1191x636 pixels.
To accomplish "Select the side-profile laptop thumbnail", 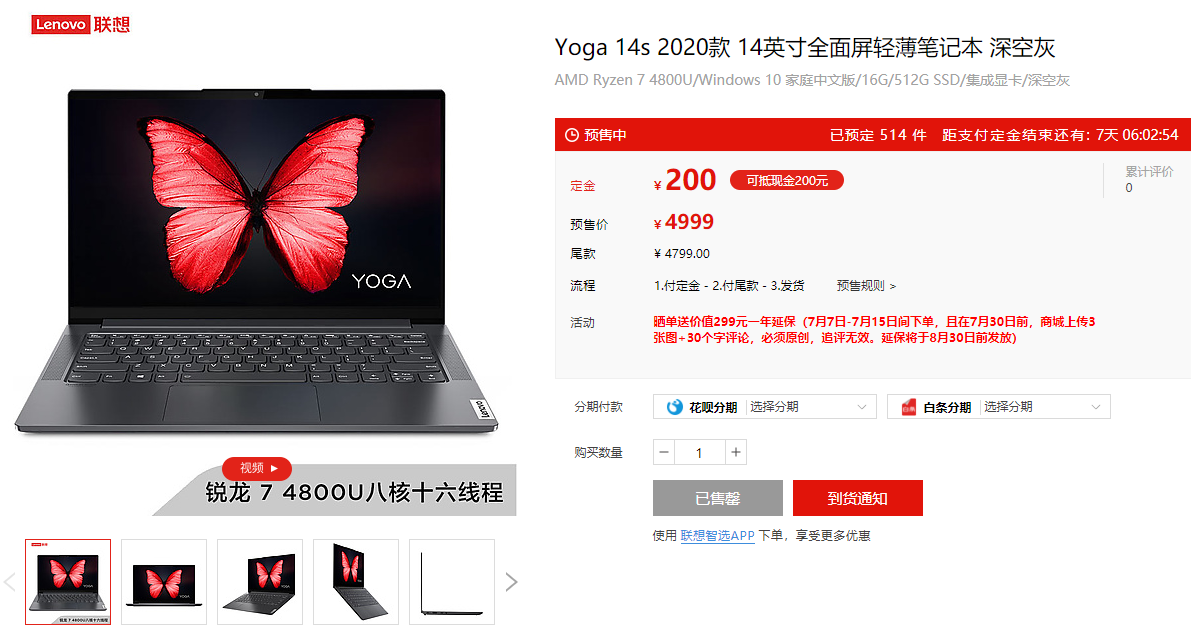I will click(x=452, y=582).
